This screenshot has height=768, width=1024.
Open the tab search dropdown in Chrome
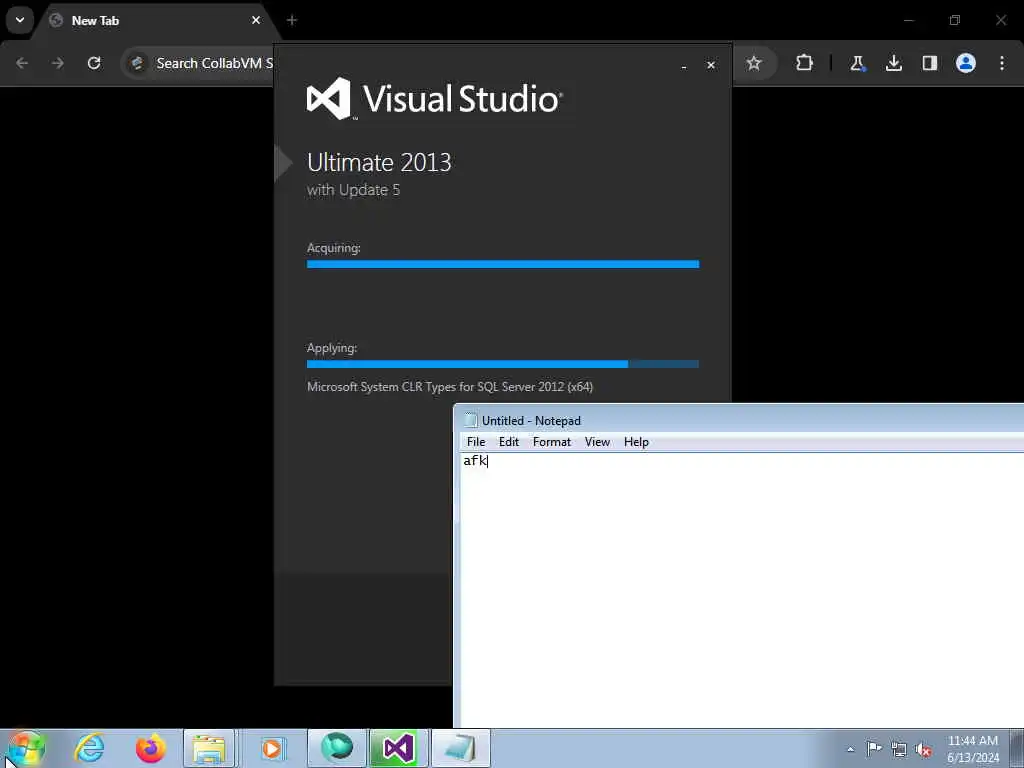[x=20, y=20]
